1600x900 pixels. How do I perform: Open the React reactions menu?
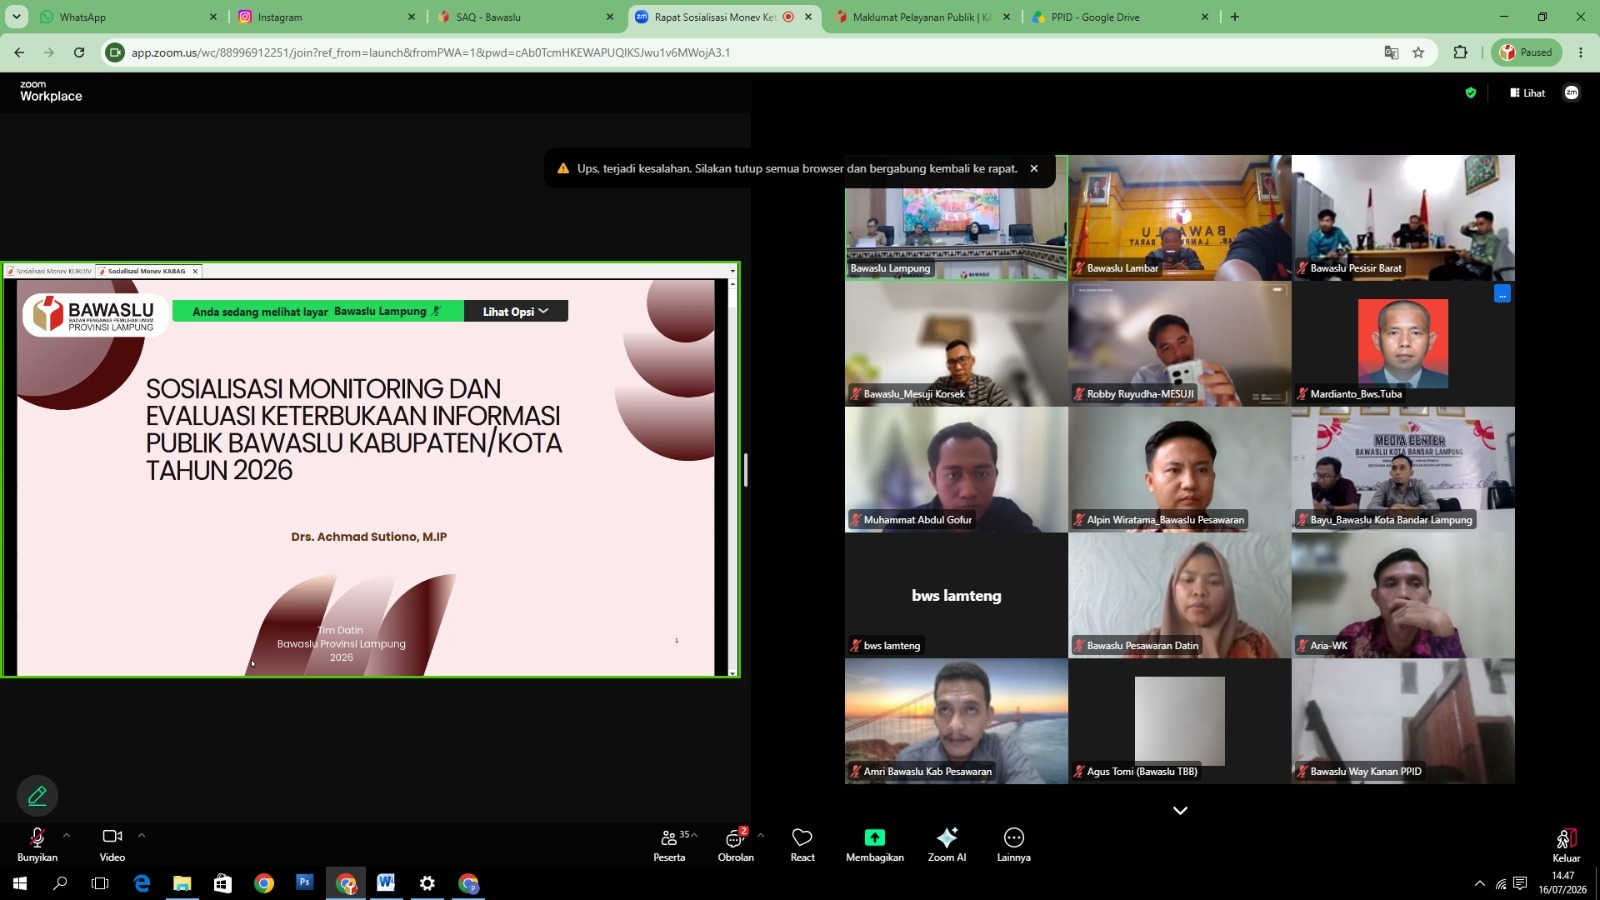coord(802,844)
